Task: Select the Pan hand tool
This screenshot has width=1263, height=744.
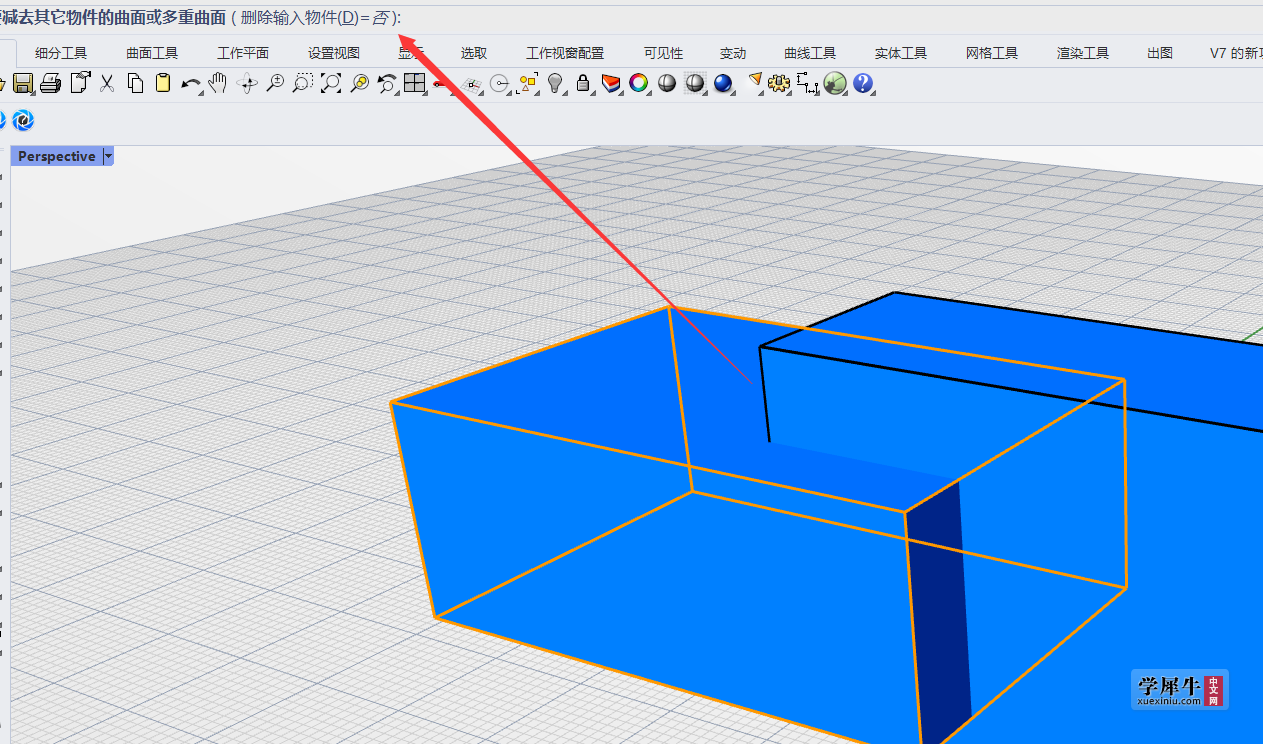Action: coord(218,84)
